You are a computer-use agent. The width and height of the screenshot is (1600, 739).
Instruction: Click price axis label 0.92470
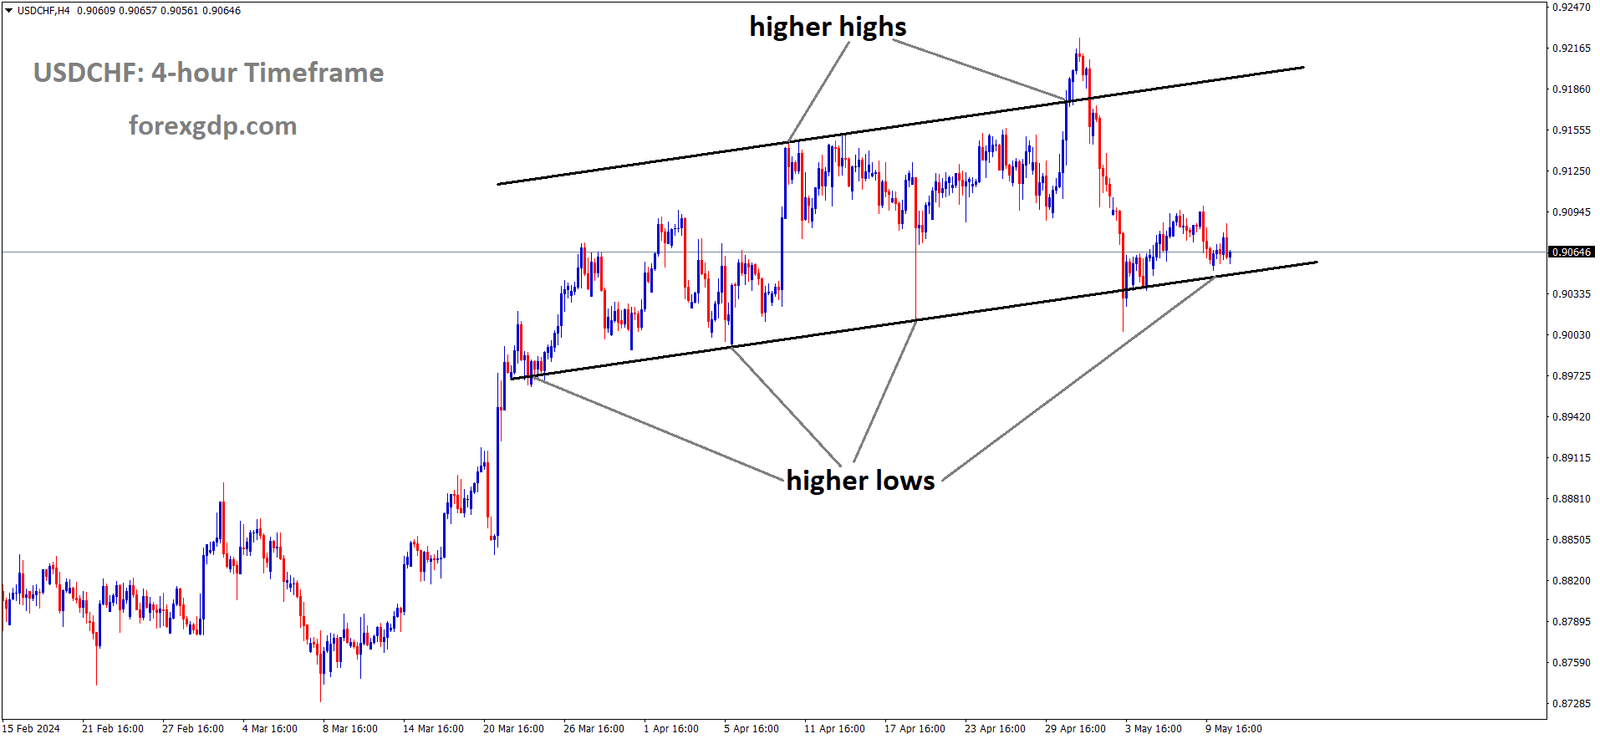[1571, 7]
